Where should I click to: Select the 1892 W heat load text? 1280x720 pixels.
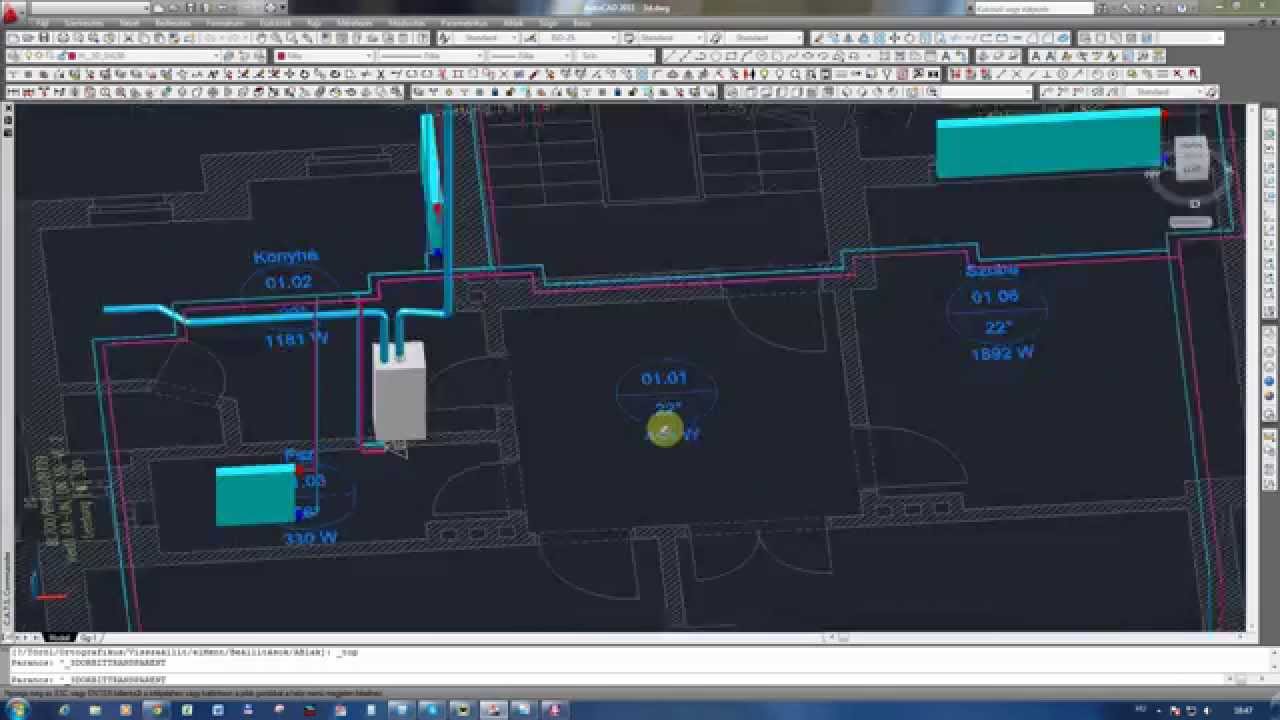pyautogui.click(x=1002, y=353)
